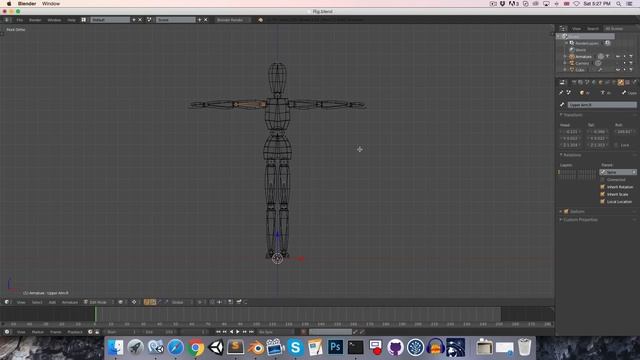Image resolution: width=640 pixels, height=360 pixels.
Task: Click the jump to start frame button
Action: [x=218, y=332]
